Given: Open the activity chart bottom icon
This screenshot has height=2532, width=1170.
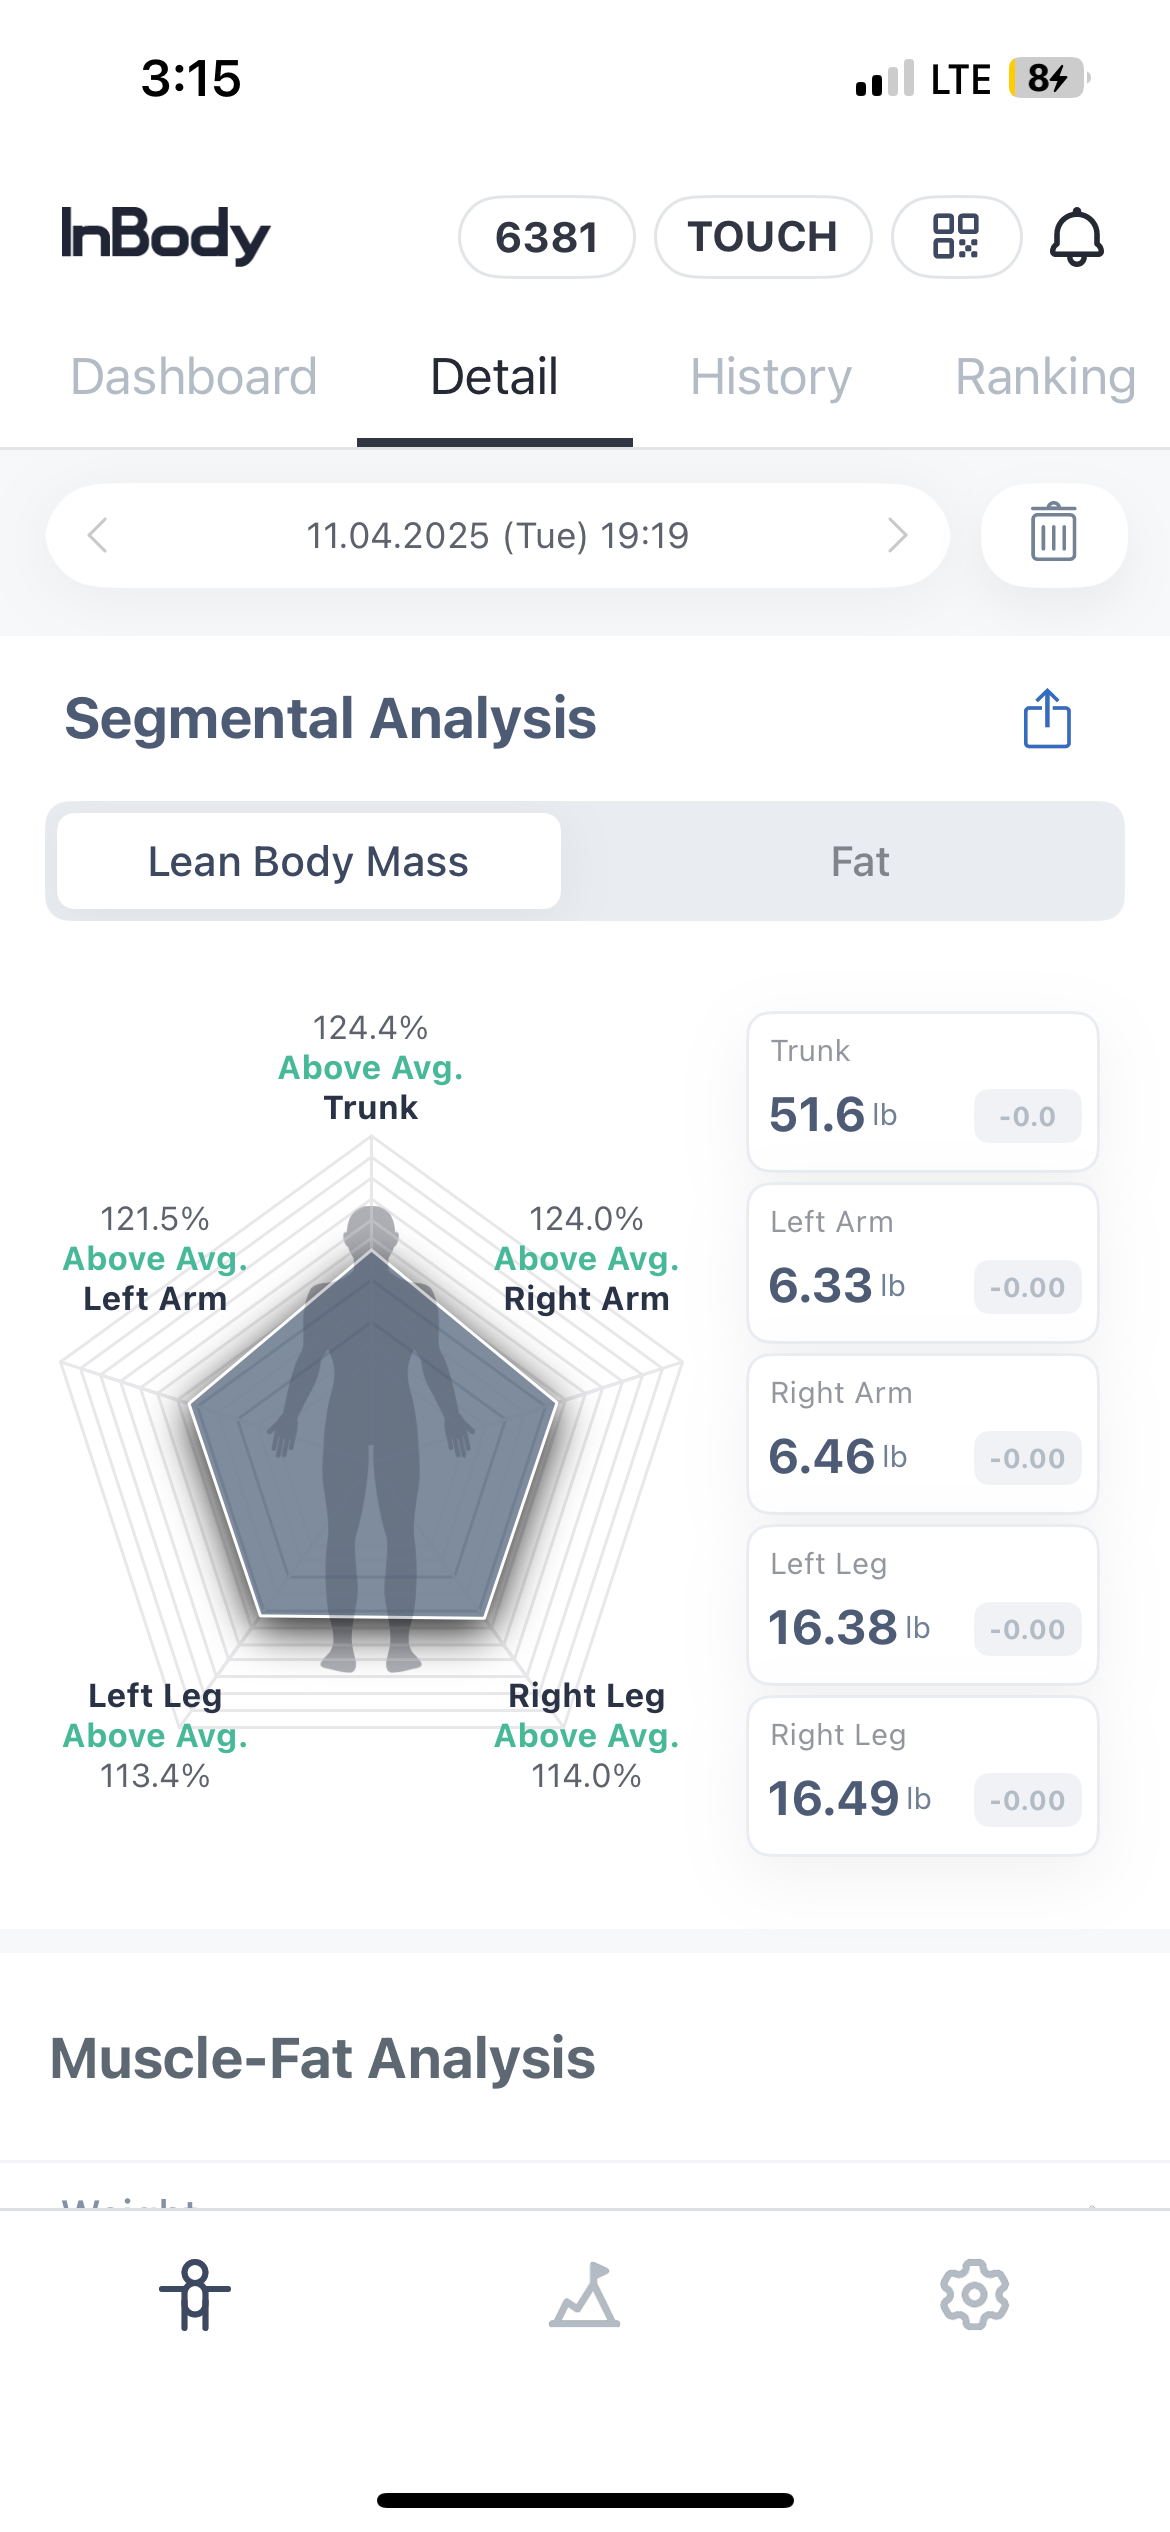Looking at the screenshot, I should [x=585, y=2294].
